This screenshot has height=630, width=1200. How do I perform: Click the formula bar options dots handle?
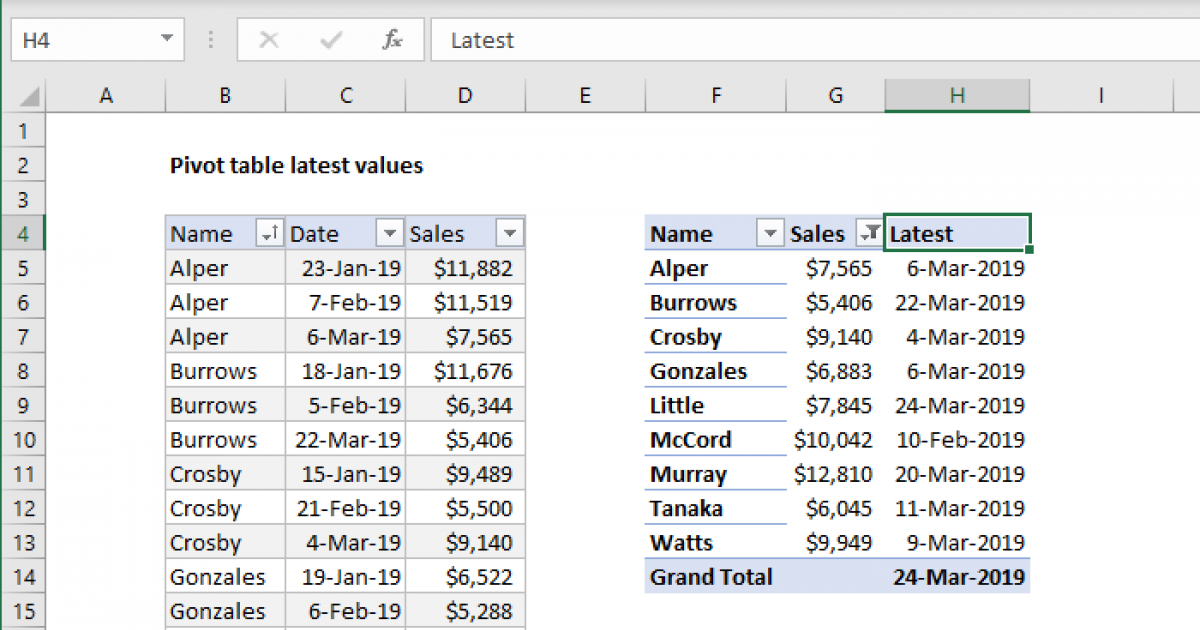point(211,40)
